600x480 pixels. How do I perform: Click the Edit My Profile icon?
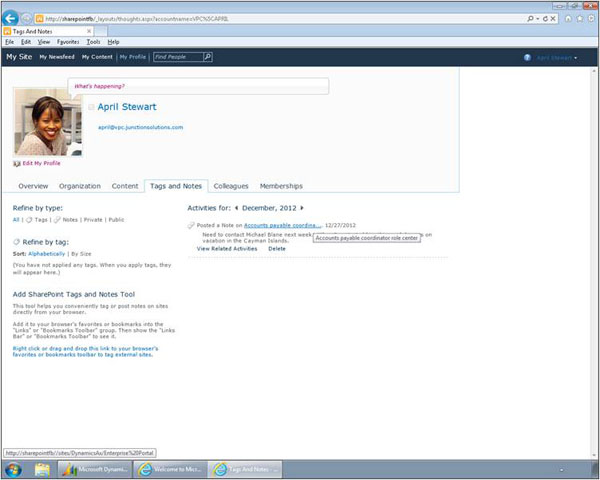click(16, 163)
